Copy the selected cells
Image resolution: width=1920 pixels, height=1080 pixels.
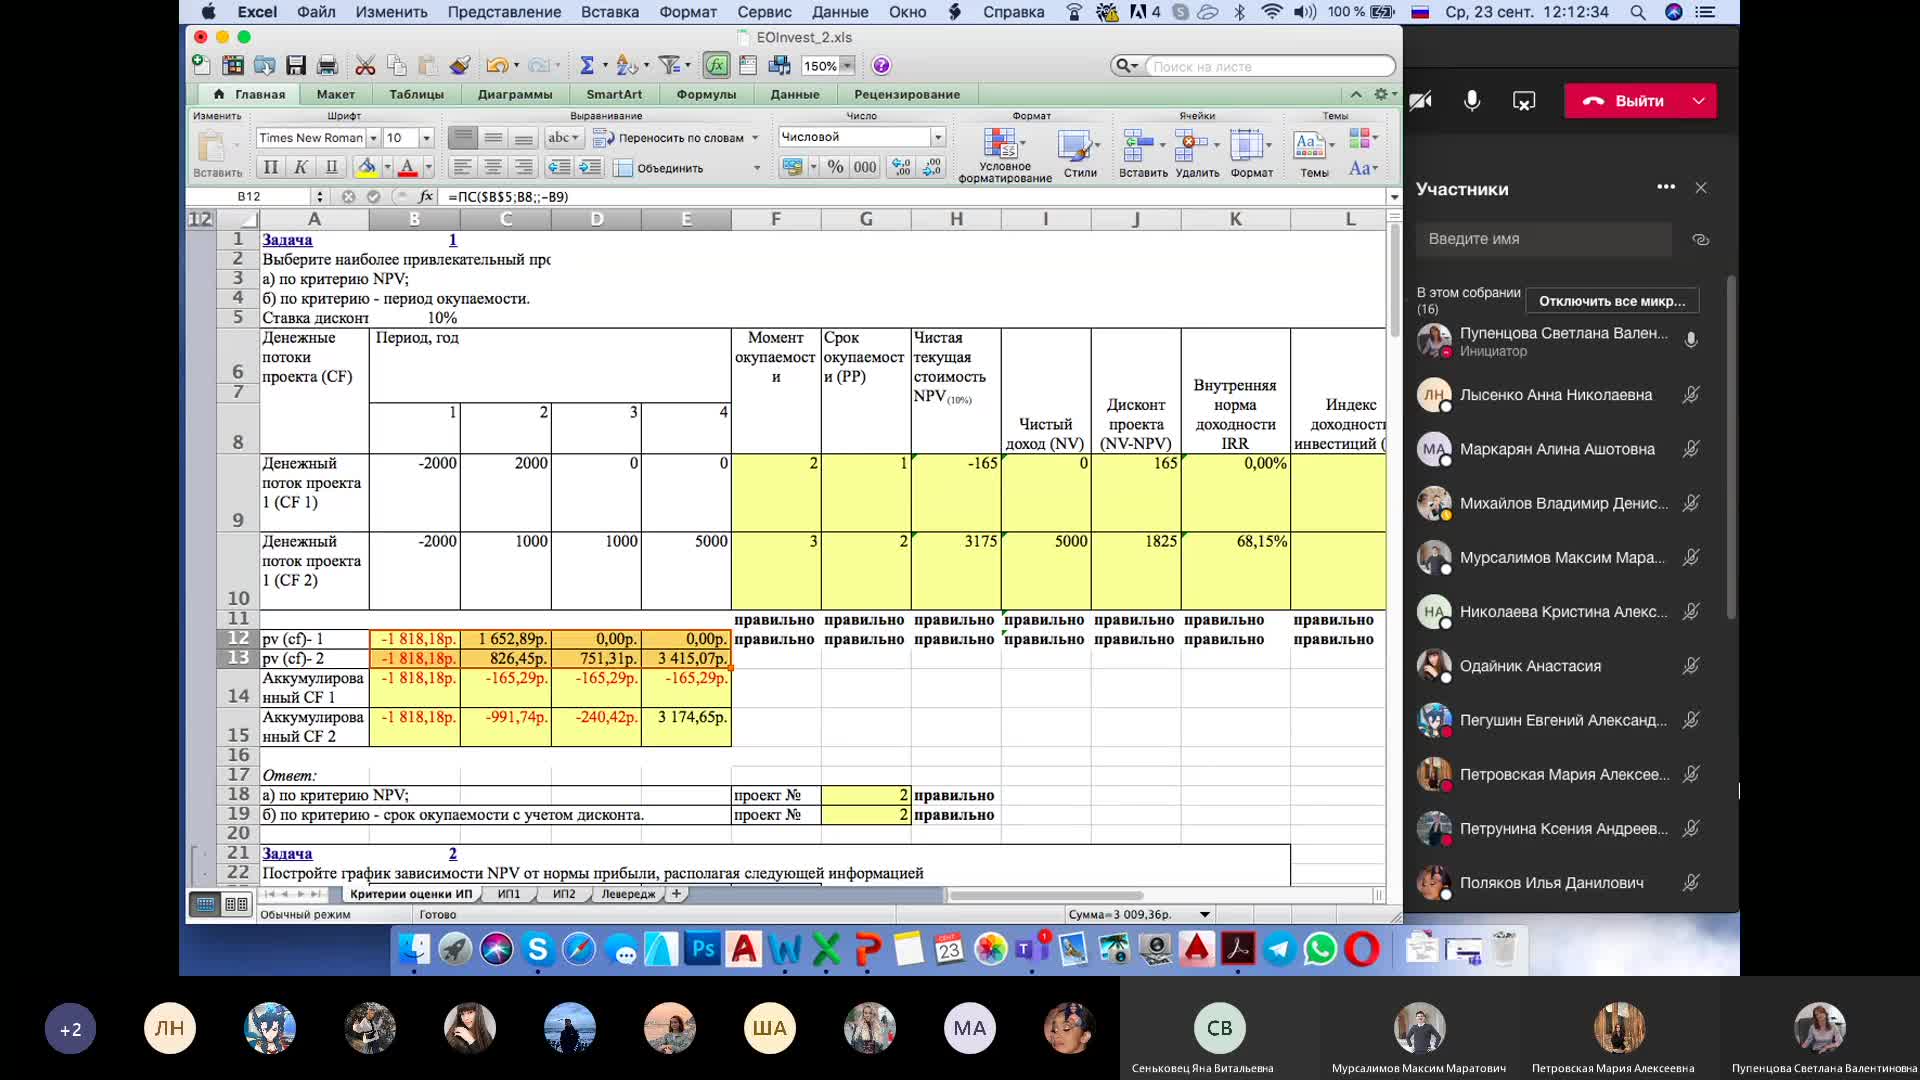pyautogui.click(x=396, y=66)
